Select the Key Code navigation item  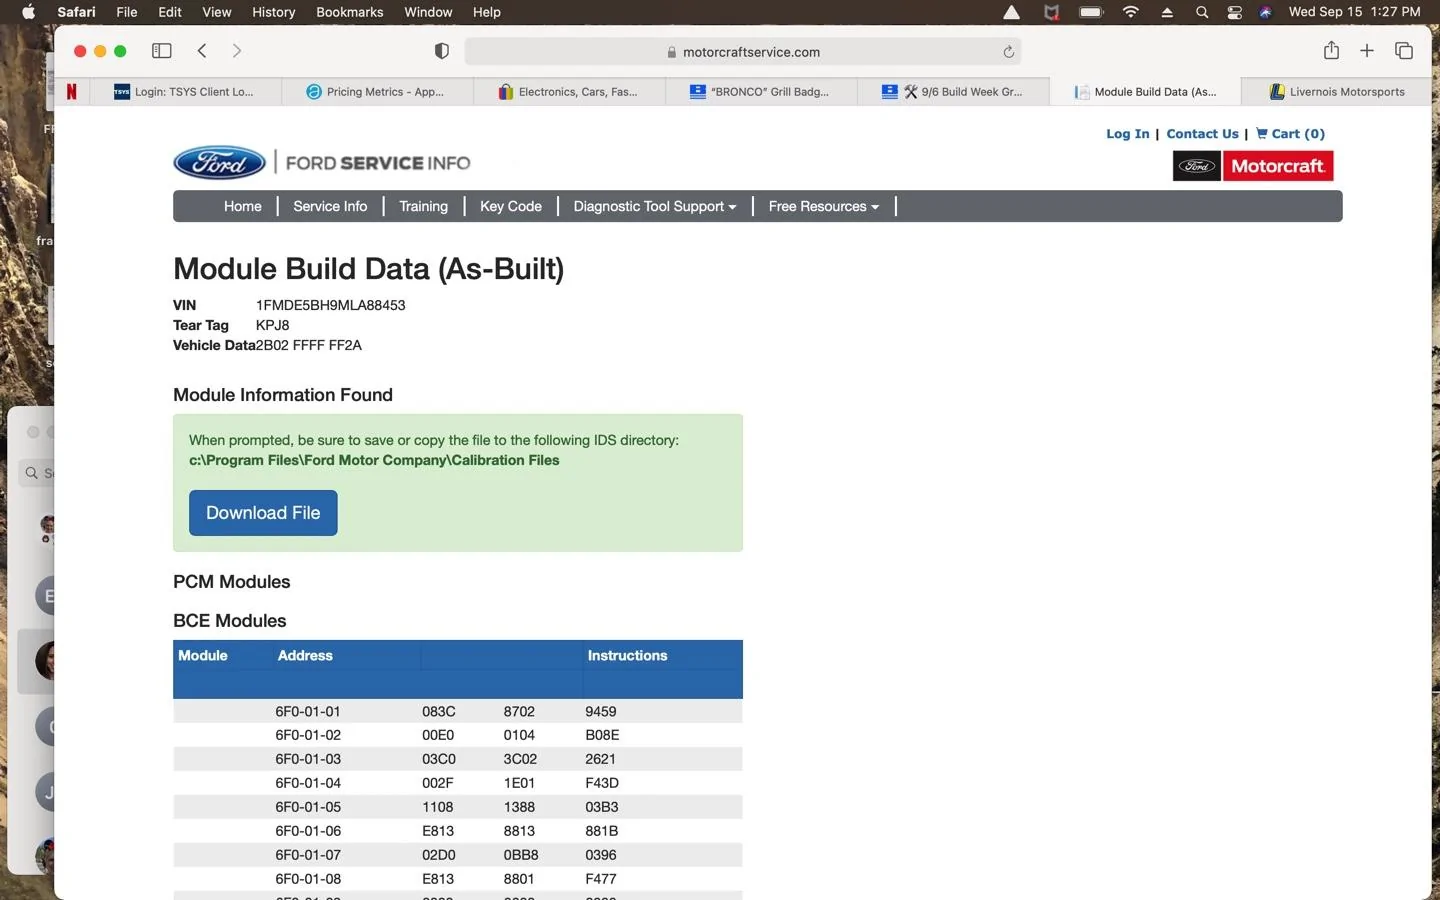(511, 206)
